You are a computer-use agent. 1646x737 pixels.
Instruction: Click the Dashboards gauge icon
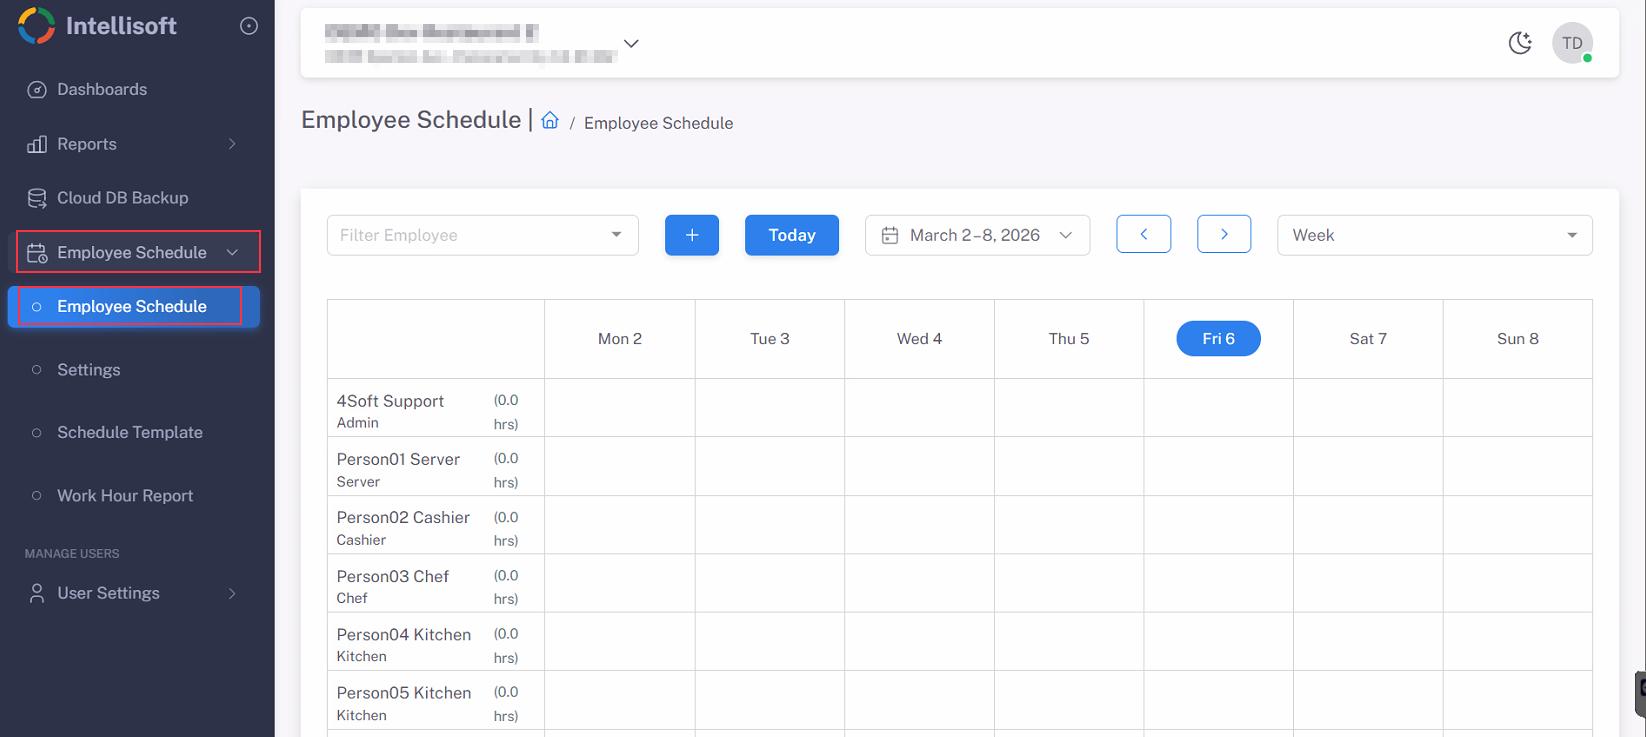click(x=37, y=90)
